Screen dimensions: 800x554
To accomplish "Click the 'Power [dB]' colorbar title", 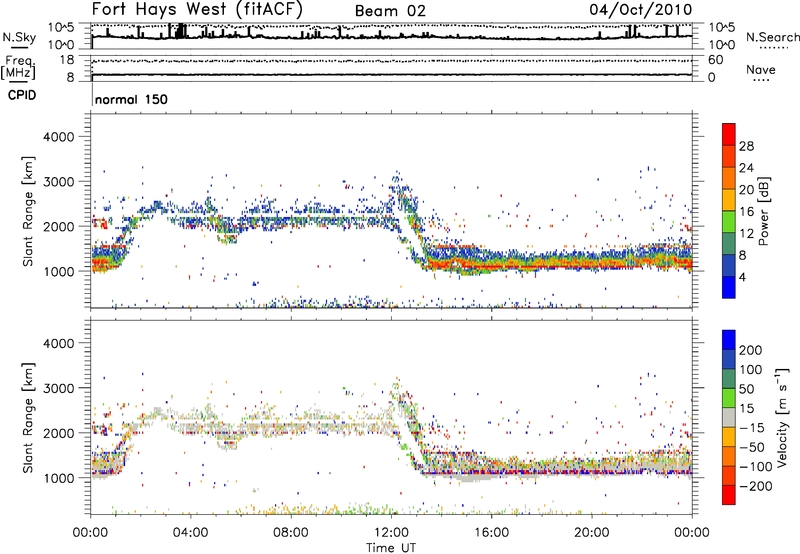I will coord(763,211).
